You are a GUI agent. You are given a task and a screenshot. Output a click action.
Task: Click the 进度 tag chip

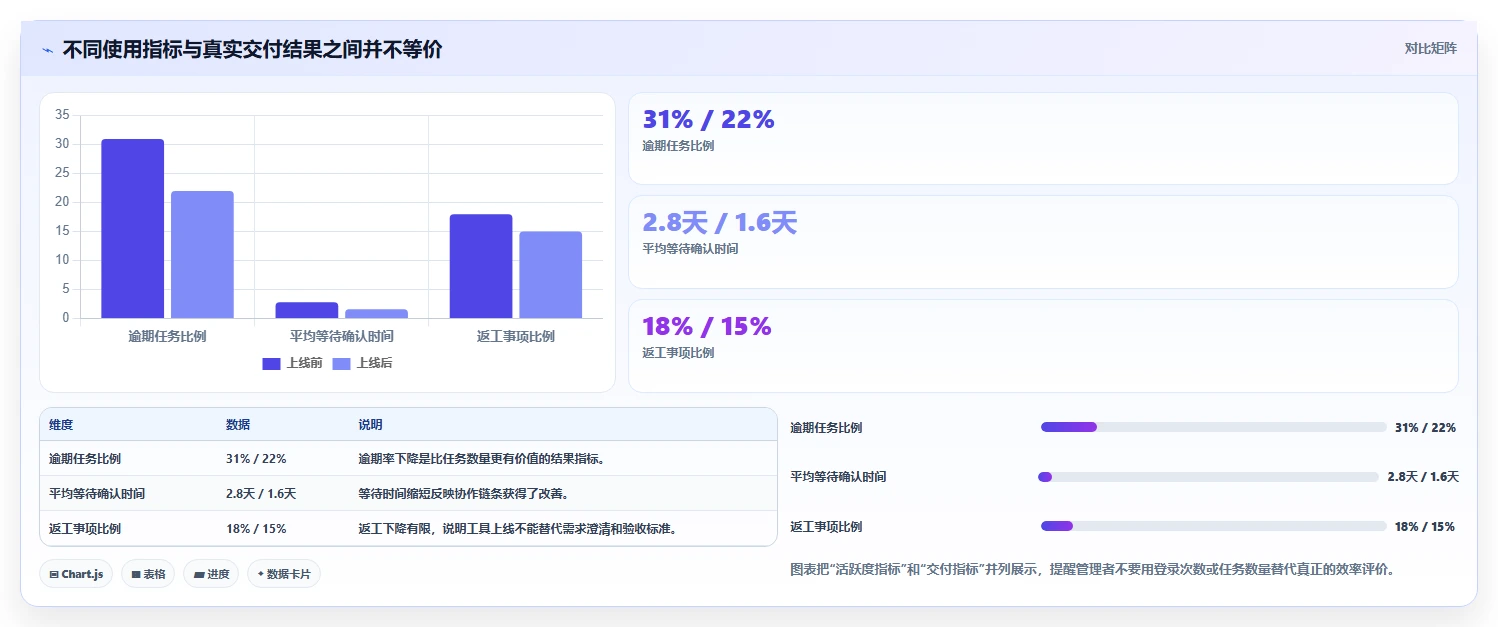click(x=211, y=574)
